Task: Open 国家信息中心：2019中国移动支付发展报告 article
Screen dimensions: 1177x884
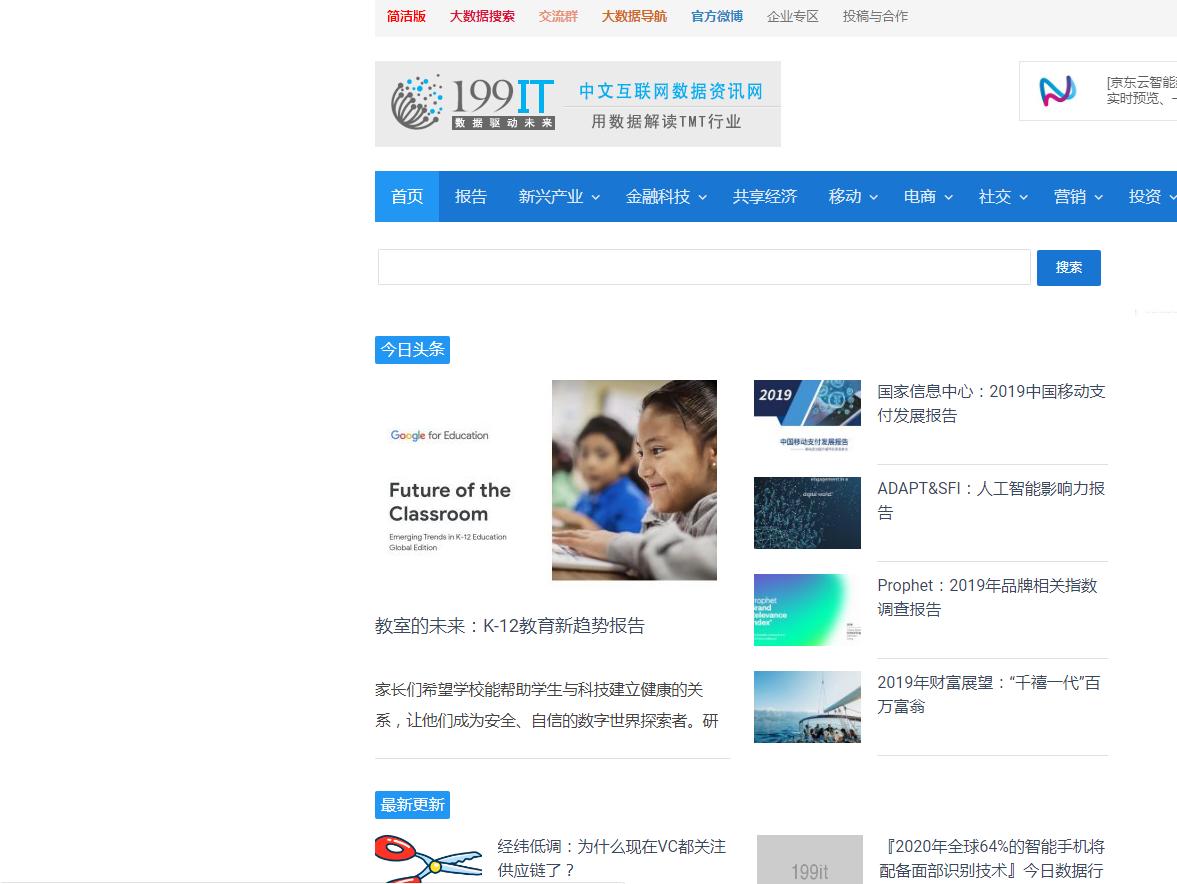Action: point(991,404)
